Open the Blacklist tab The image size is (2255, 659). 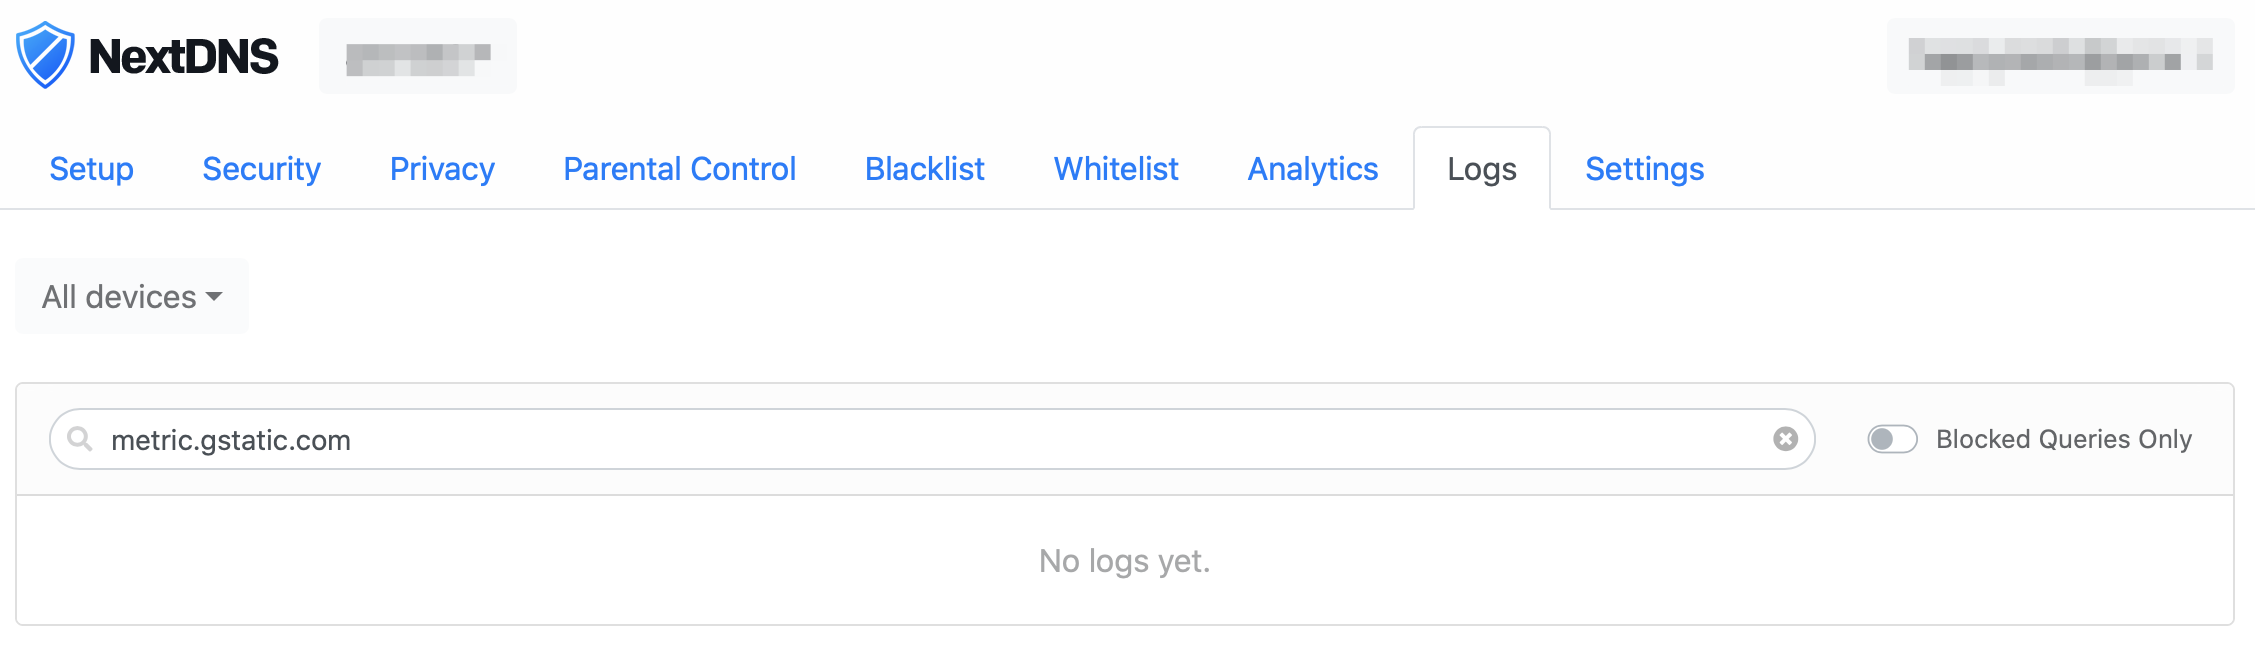pos(923,169)
